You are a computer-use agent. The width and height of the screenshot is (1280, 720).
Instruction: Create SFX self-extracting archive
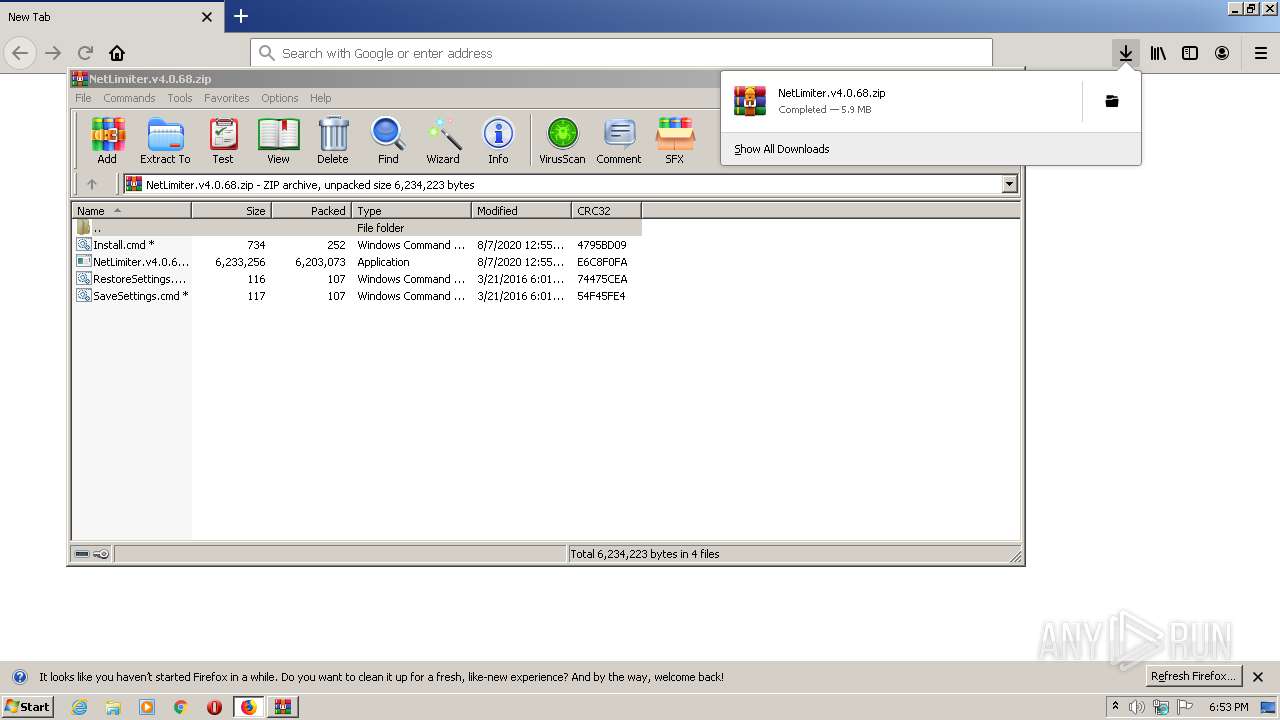[x=675, y=140]
